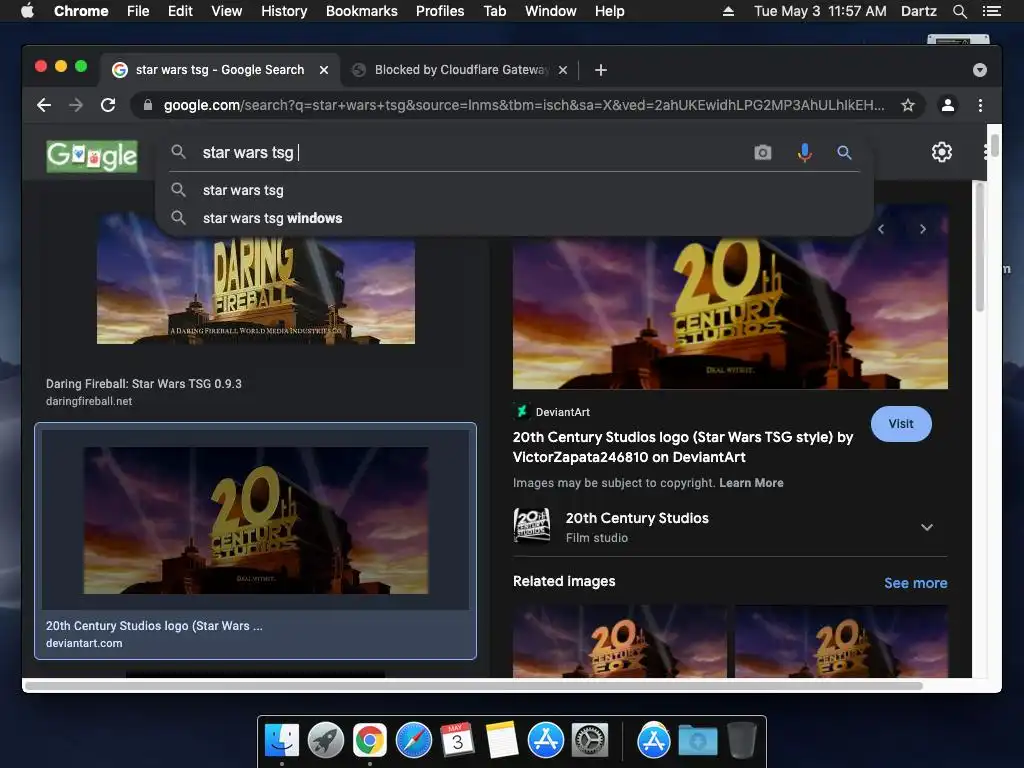Click See more related images
Image resolution: width=1024 pixels, height=768 pixels.
pos(916,583)
